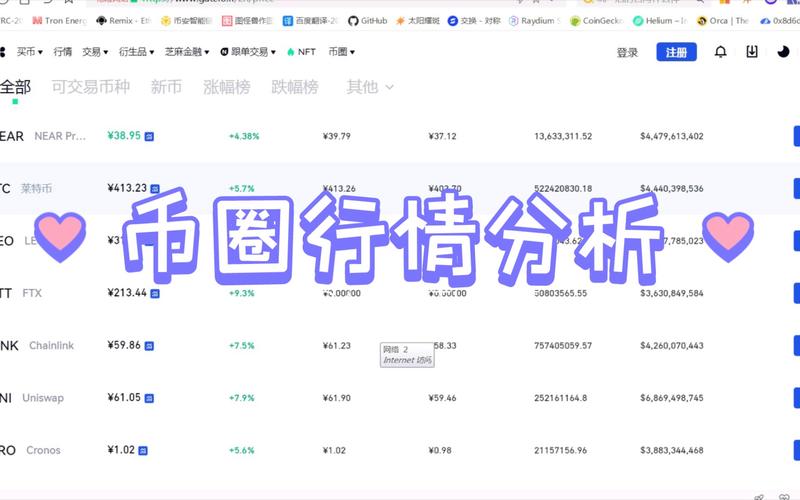Image resolution: width=800 pixels, height=500 pixels.
Task: Expand the 交易 dropdown menu
Action: pyautogui.click(x=95, y=52)
